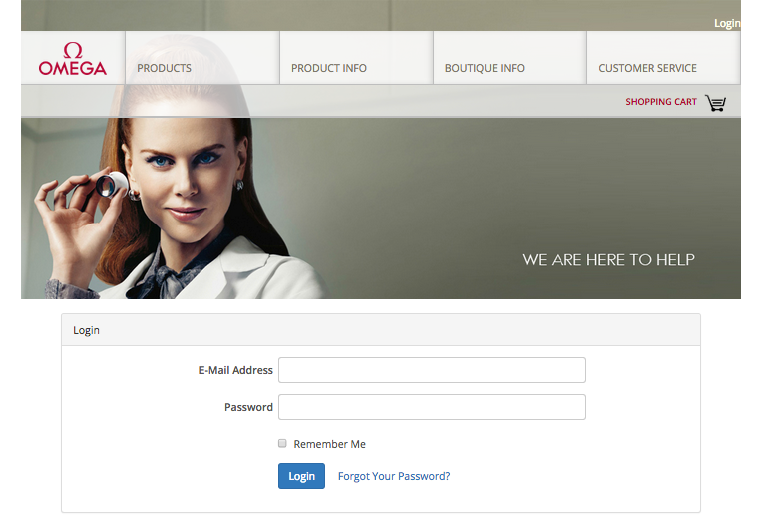Click the E-Mail Address label
The image size is (760, 527).
tap(236, 370)
